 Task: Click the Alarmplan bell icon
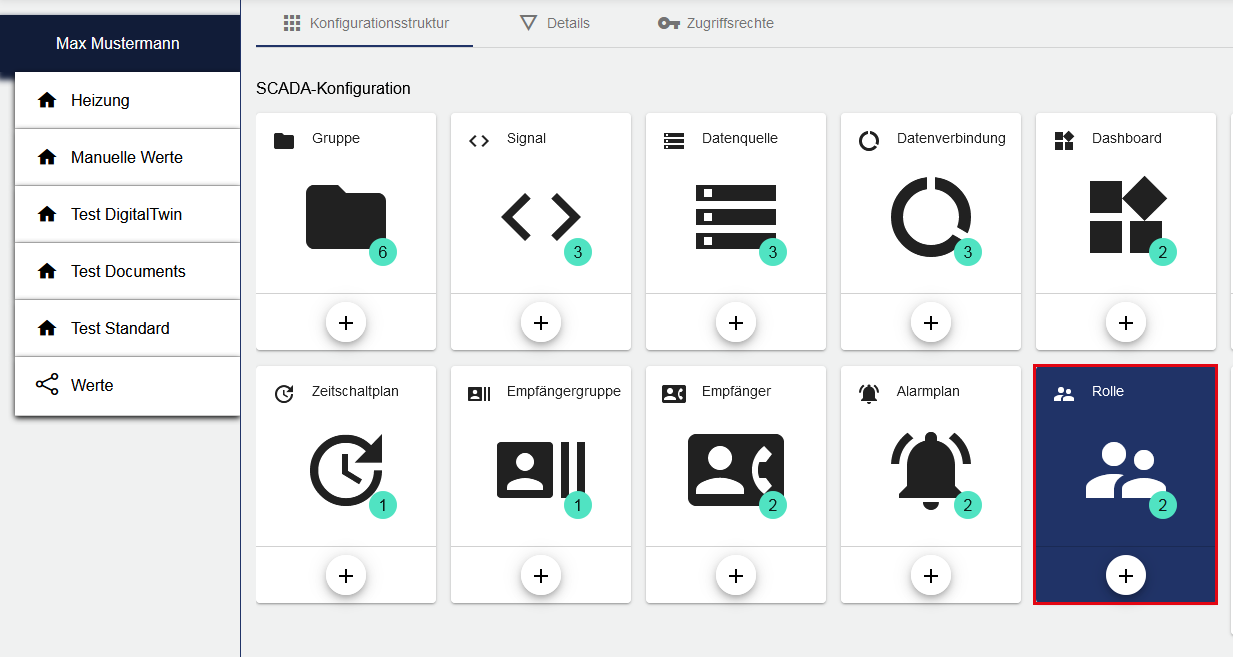tap(930, 469)
